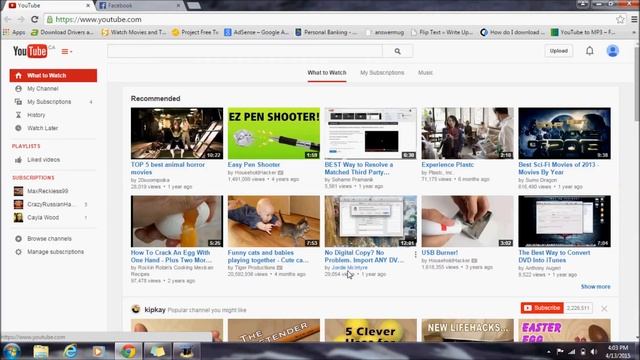Dismiss the kipkay channel recommendation
The height and width of the screenshot is (360, 640).
[x=604, y=308]
